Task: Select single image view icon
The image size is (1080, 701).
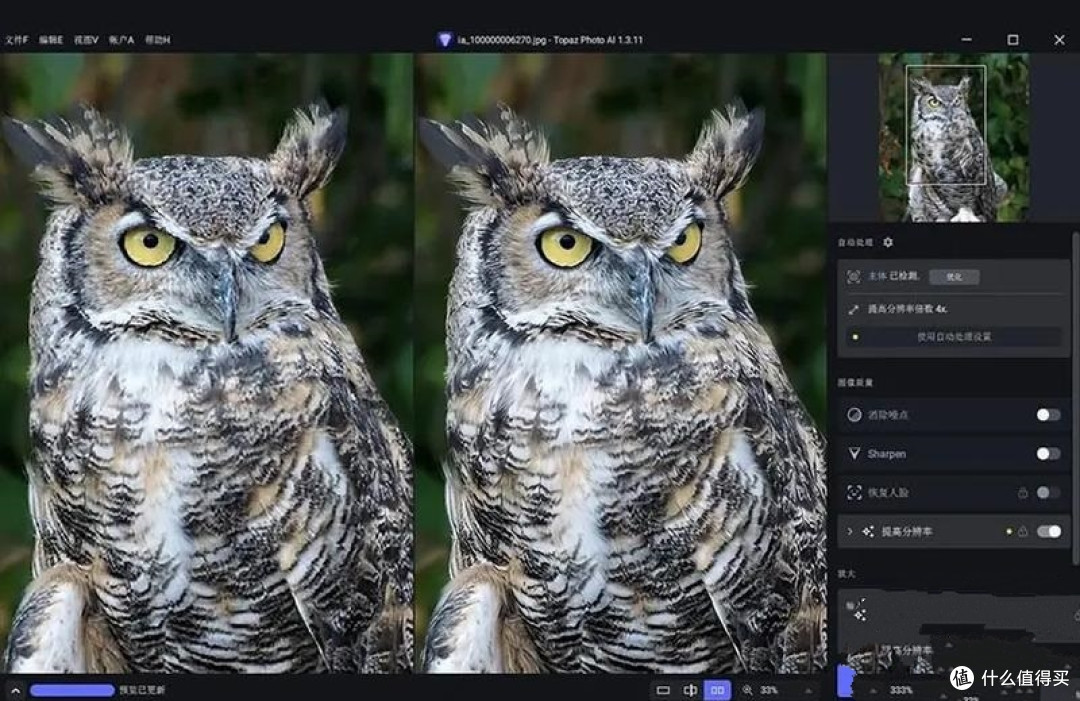Action: click(663, 690)
